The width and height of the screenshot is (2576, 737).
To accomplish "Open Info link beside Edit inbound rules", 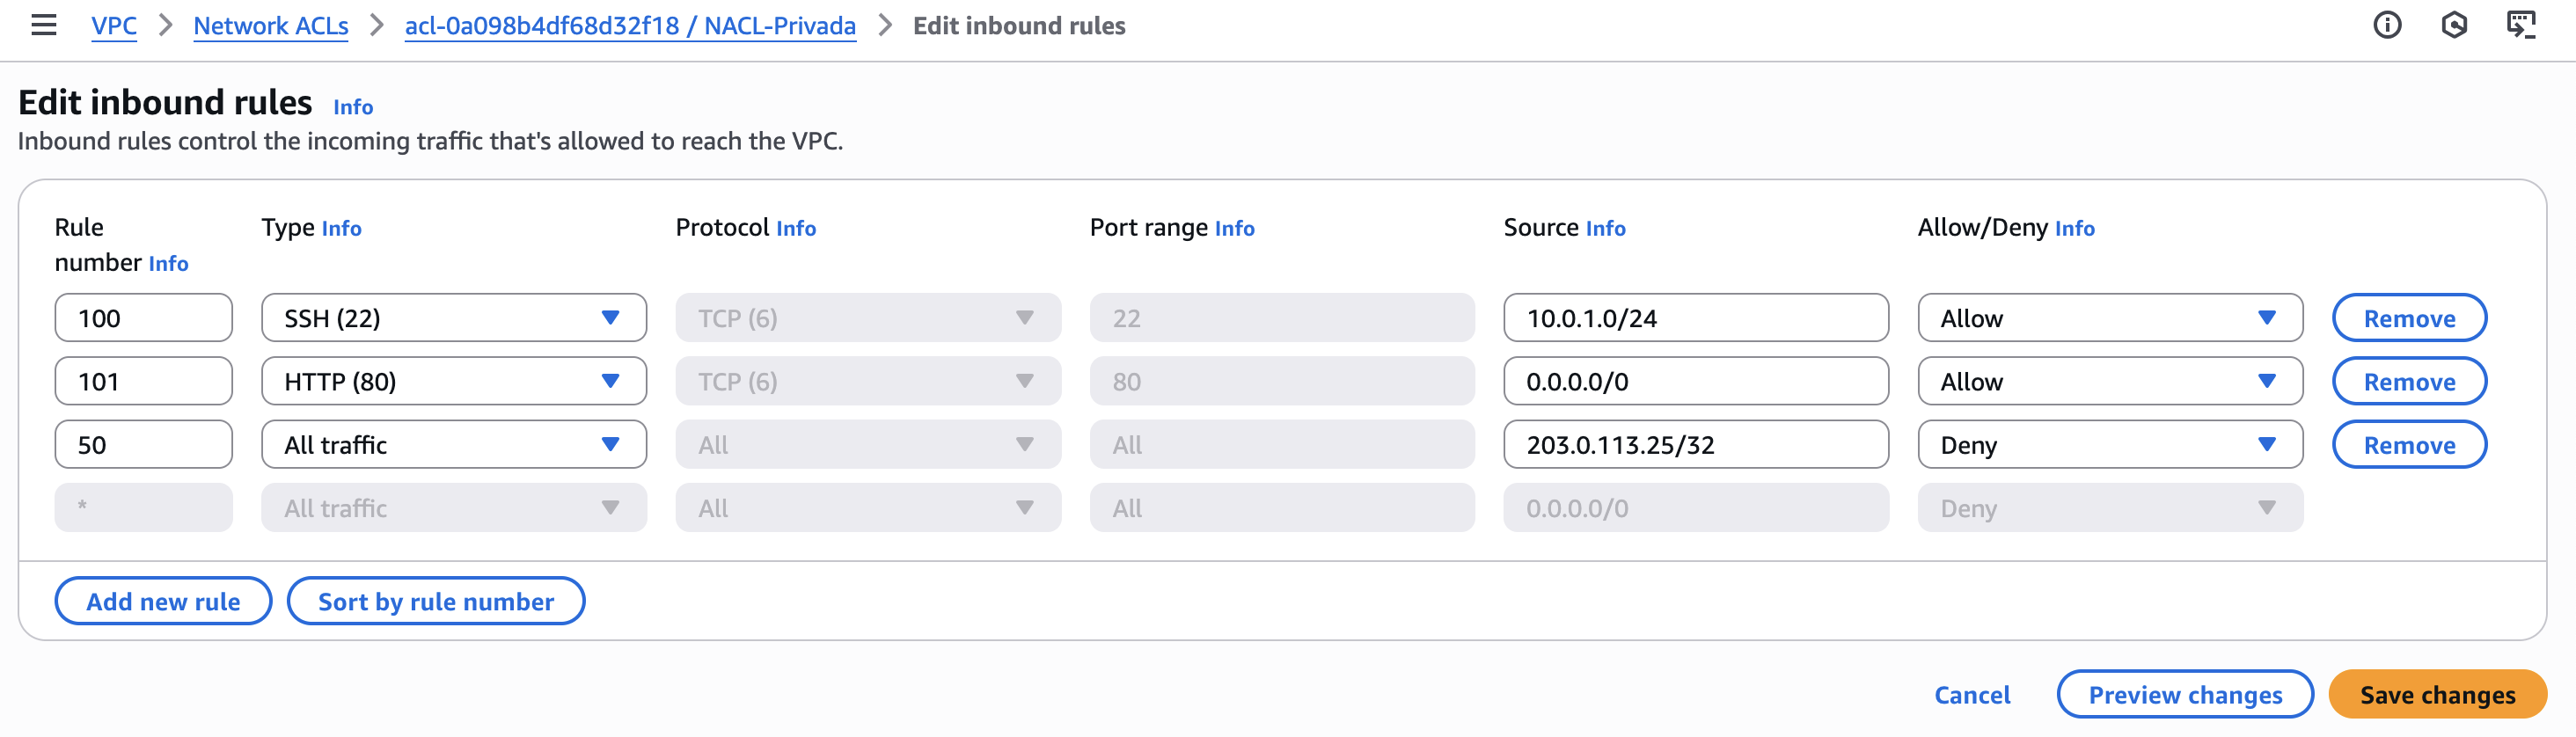I will pos(352,107).
